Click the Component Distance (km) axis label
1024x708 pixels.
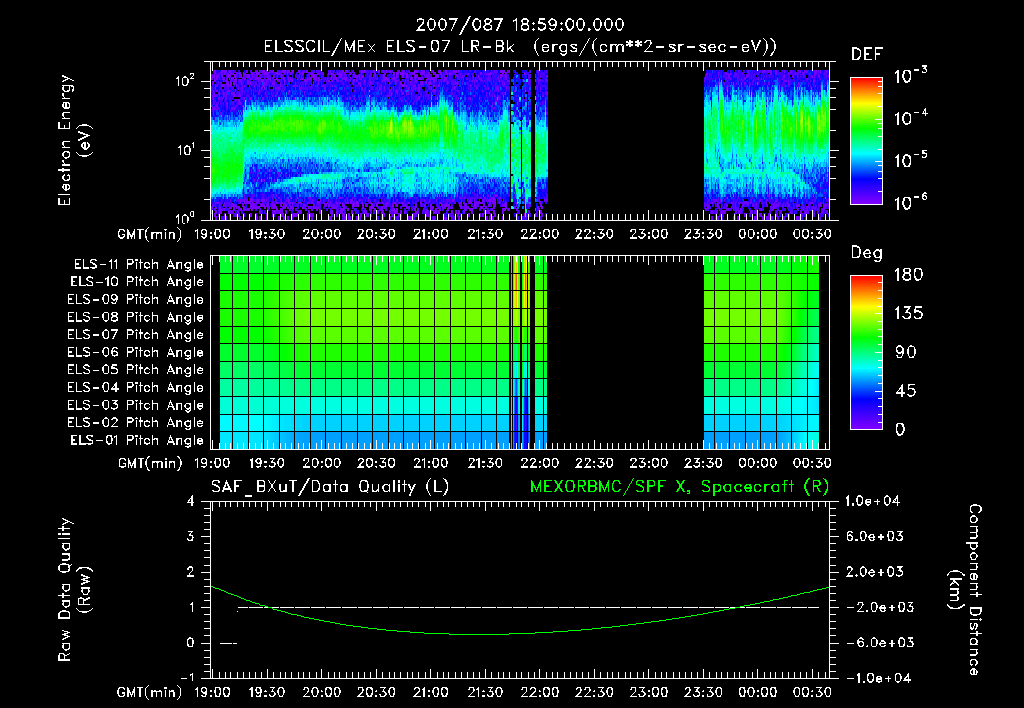tap(965, 590)
